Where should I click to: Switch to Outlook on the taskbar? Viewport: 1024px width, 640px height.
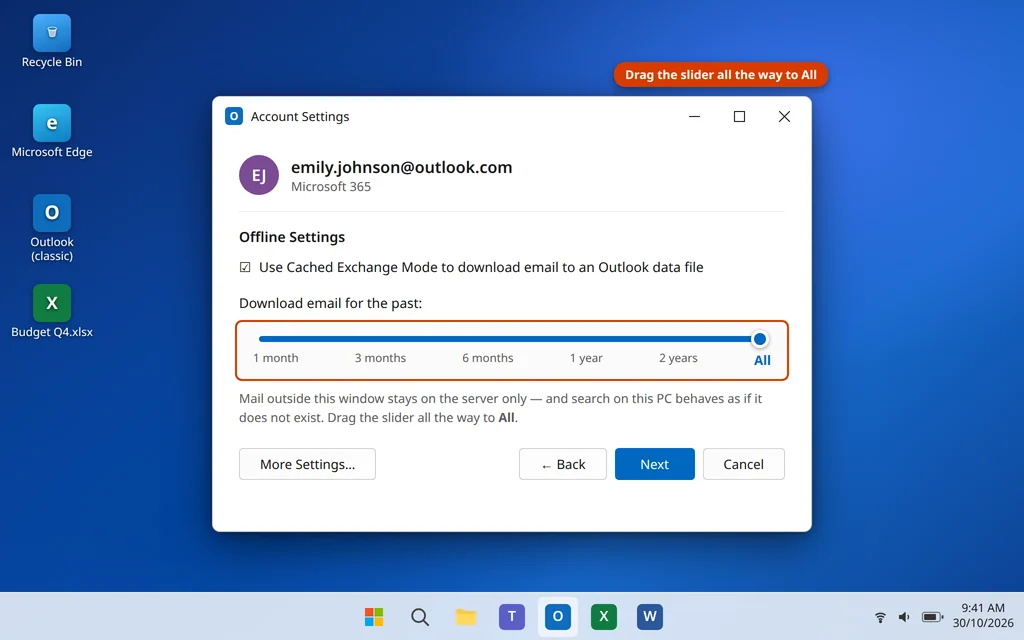(558, 616)
